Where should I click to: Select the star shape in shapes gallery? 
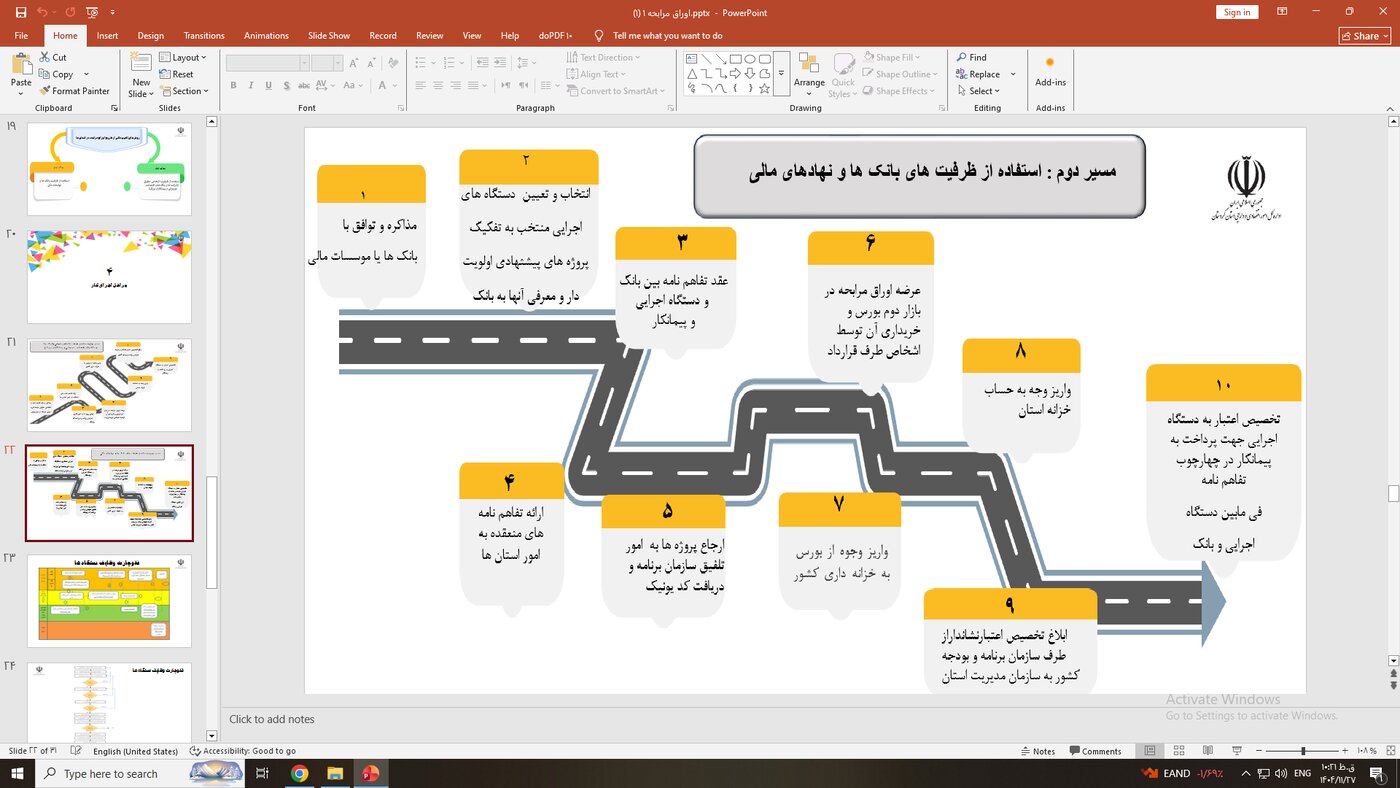tap(765, 88)
